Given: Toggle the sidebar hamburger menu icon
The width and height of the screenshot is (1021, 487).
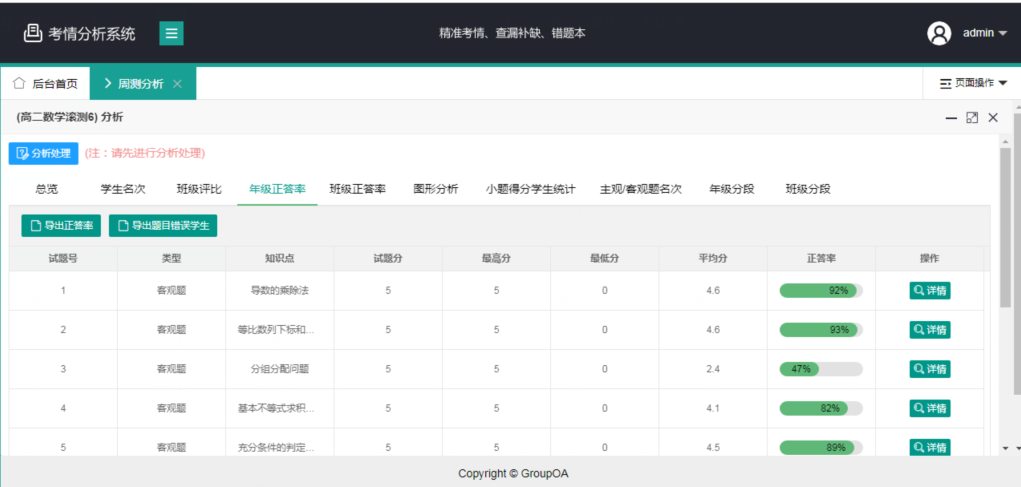Looking at the screenshot, I should point(172,33).
